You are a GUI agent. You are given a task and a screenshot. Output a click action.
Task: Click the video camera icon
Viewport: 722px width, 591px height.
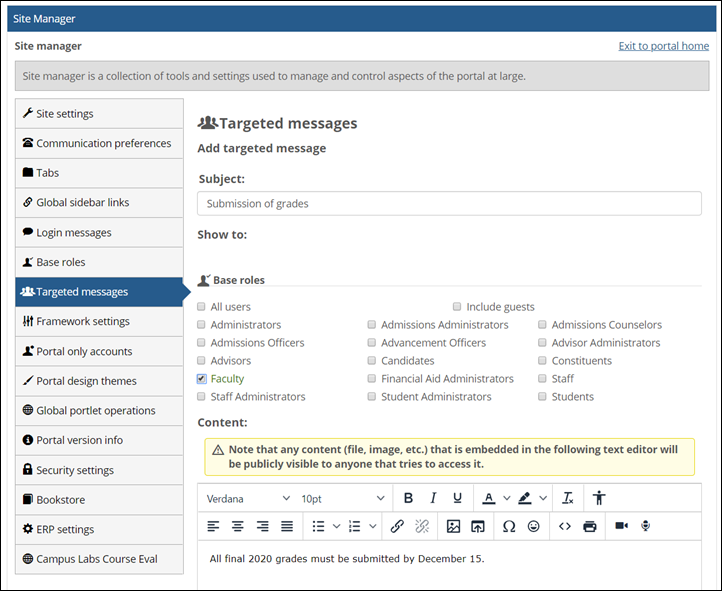point(621,526)
